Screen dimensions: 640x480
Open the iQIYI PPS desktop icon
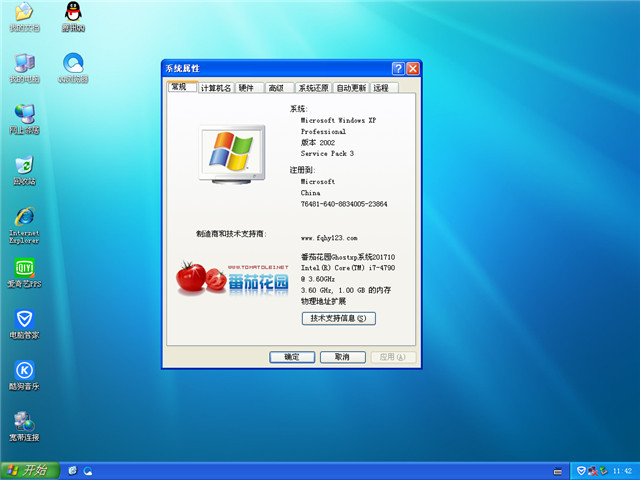(x=24, y=273)
